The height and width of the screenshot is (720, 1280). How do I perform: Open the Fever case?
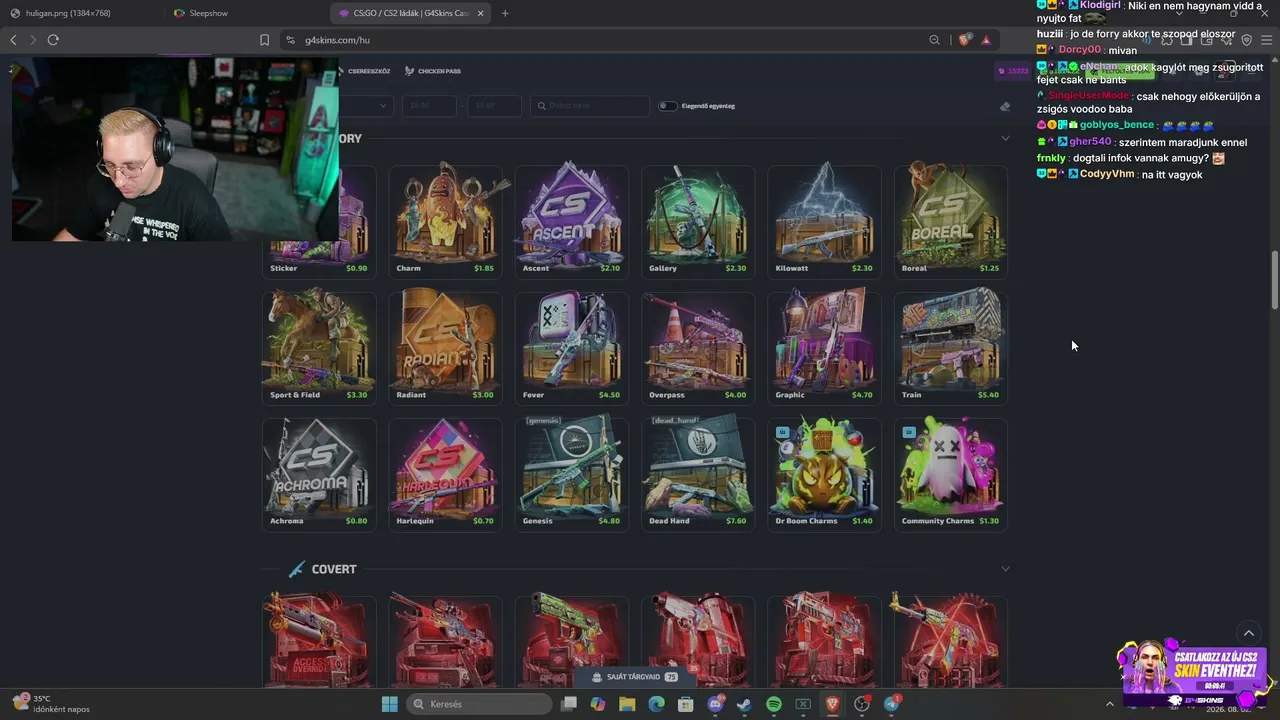coord(571,346)
